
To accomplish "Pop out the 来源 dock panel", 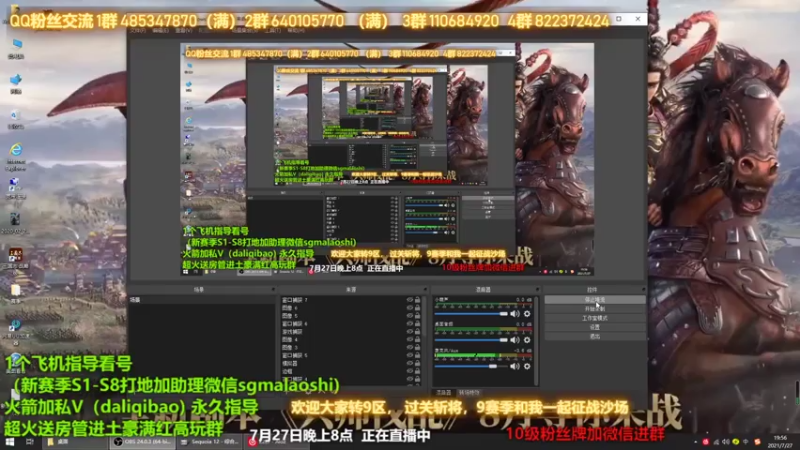I will 424,290.
